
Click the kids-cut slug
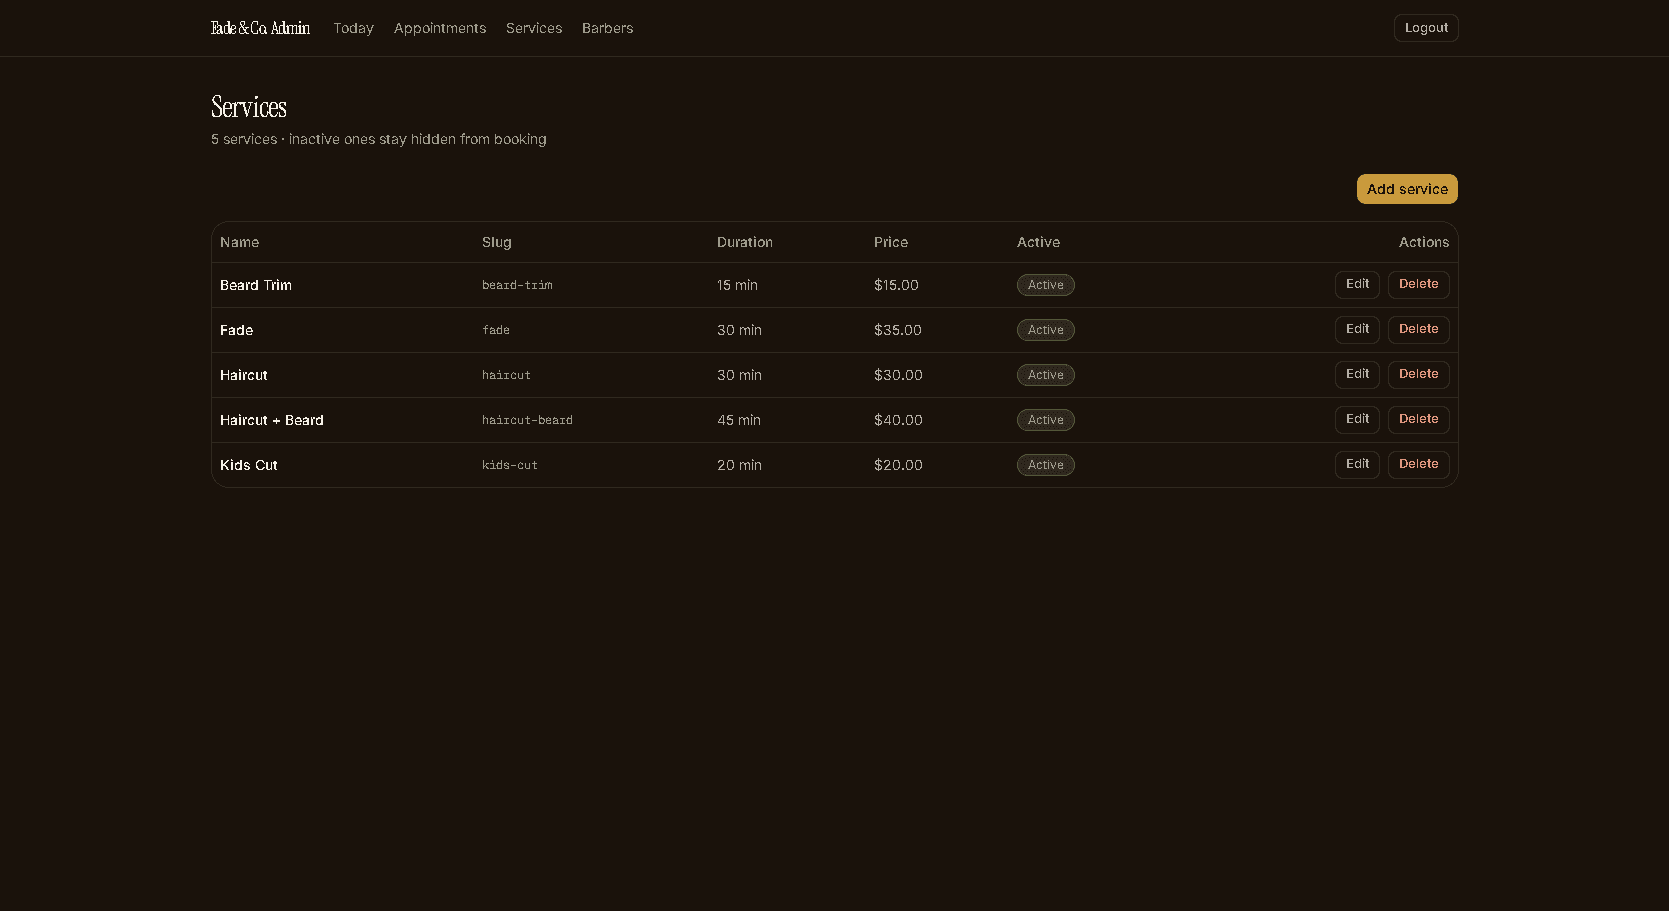(510, 465)
